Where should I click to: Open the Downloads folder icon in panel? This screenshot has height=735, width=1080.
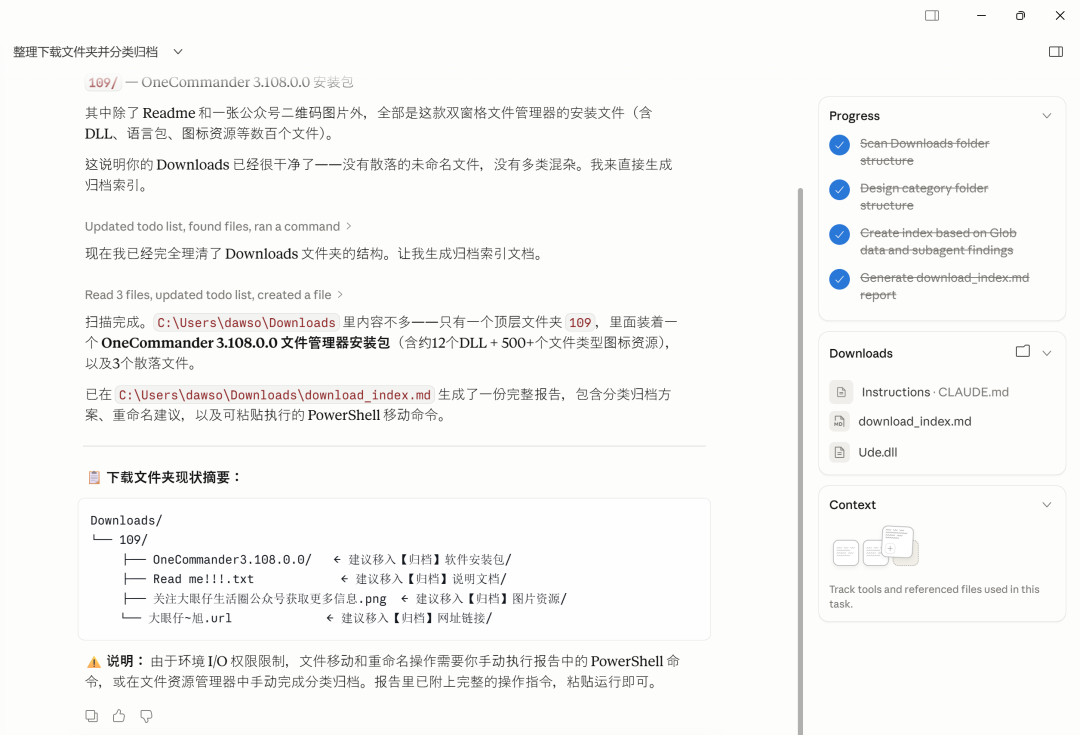(x=1023, y=352)
